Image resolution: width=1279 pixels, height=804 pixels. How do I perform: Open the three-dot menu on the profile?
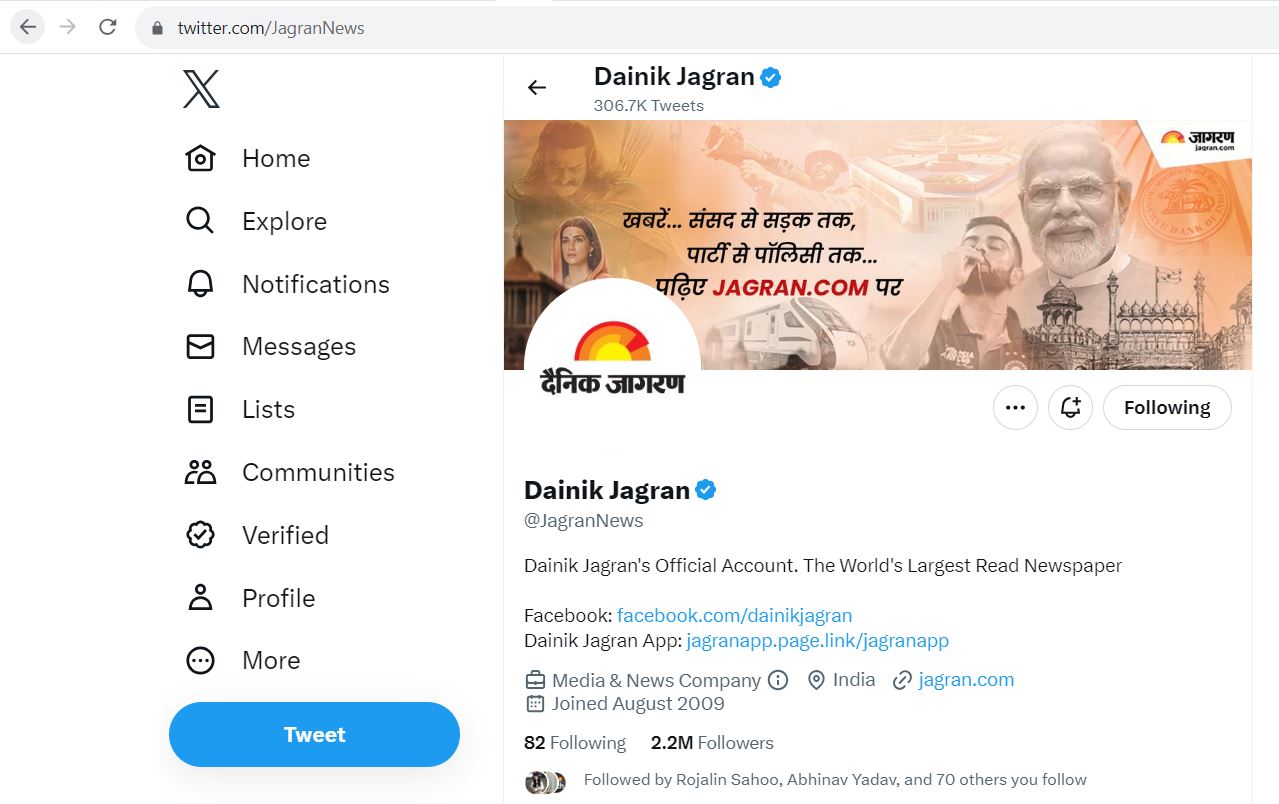pyautogui.click(x=1015, y=407)
